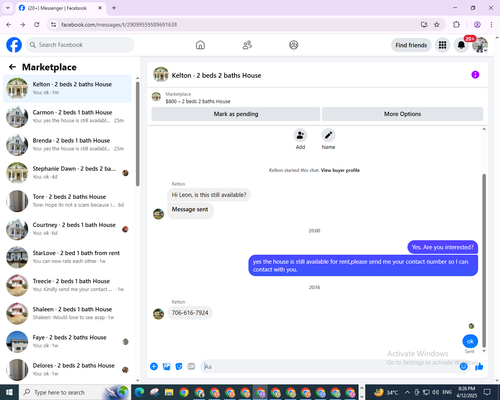Go back using the Marketplace arrow

pos(12,67)
